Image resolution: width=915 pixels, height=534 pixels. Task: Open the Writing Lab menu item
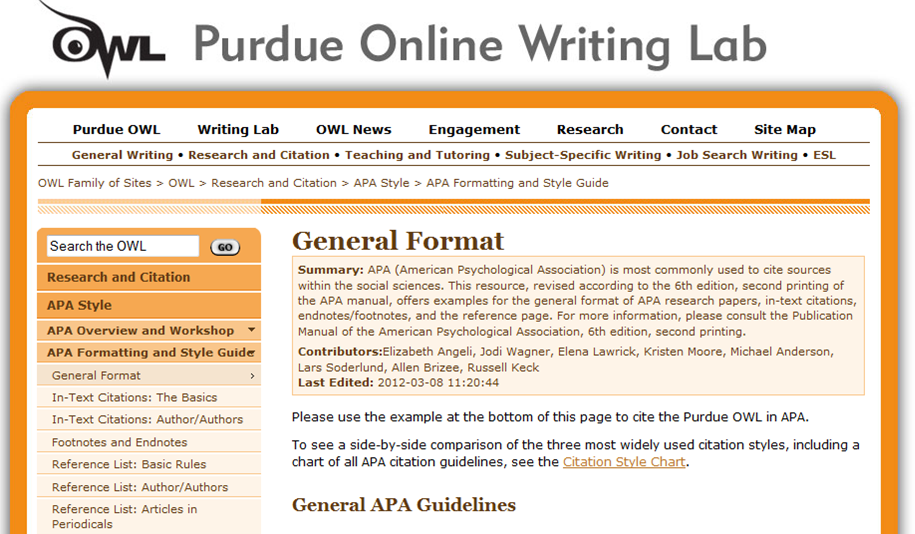coord(238,130)
